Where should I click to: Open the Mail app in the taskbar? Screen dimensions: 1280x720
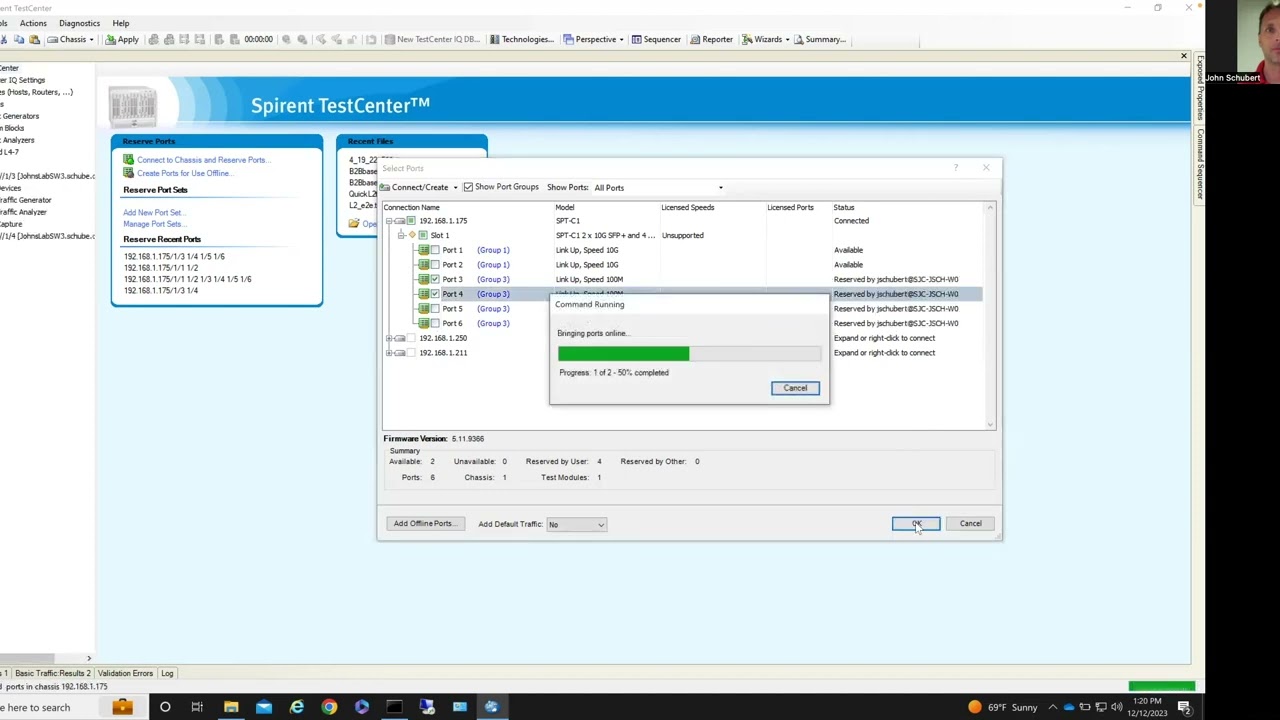[x=264, y=708]
